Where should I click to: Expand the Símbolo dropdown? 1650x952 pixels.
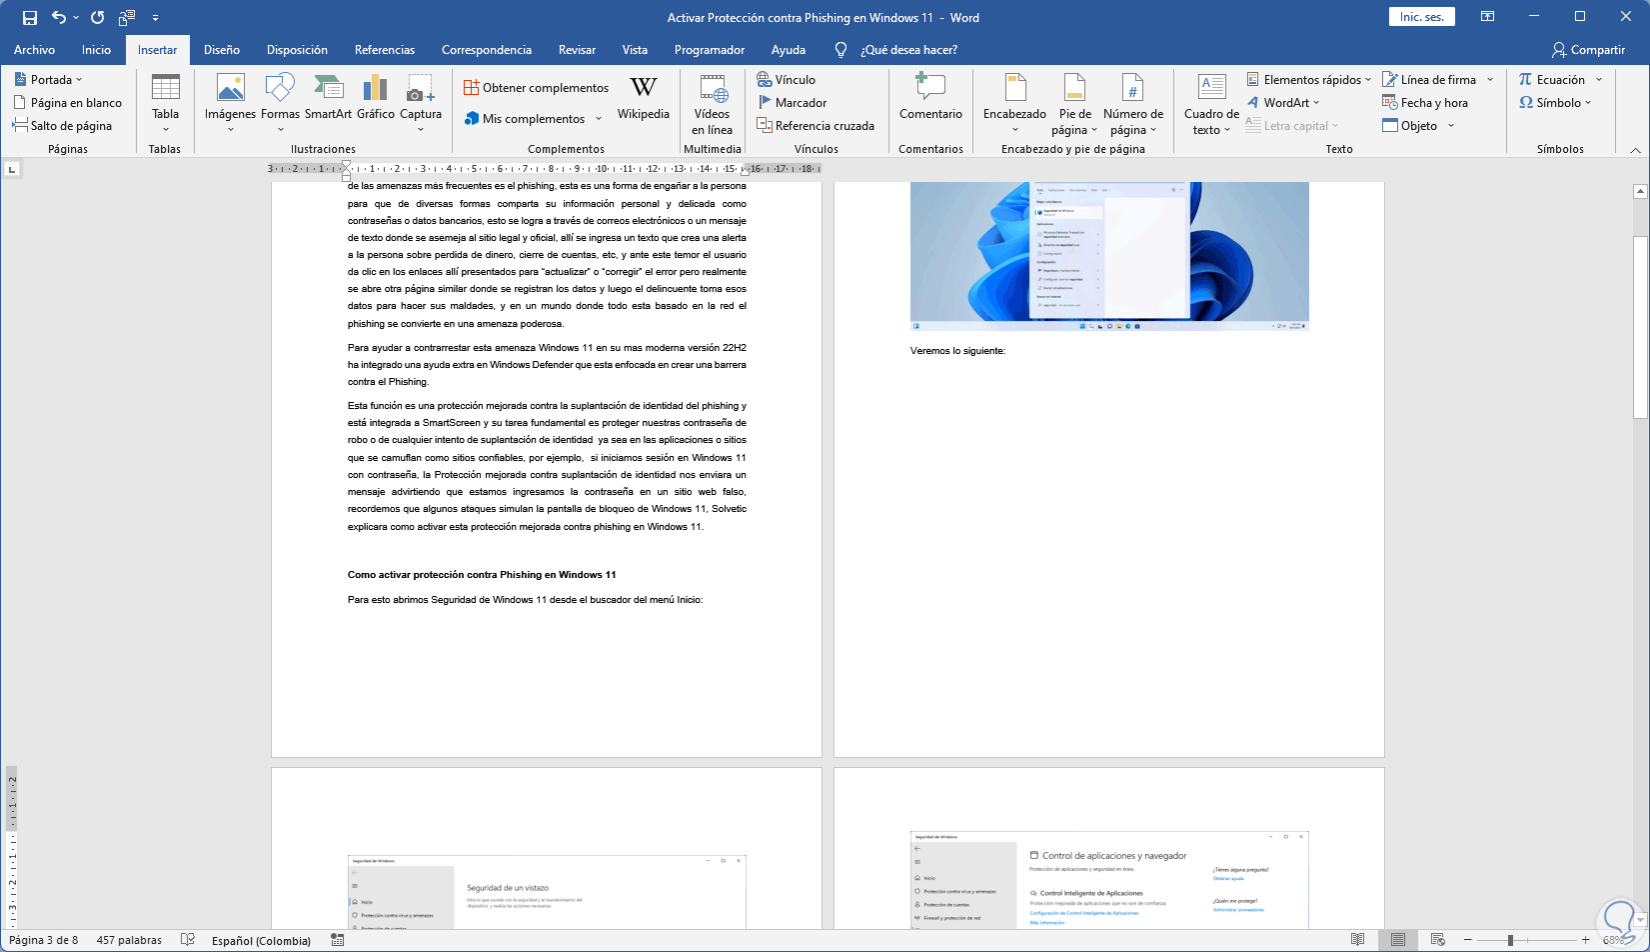[x=1588, y=103]
